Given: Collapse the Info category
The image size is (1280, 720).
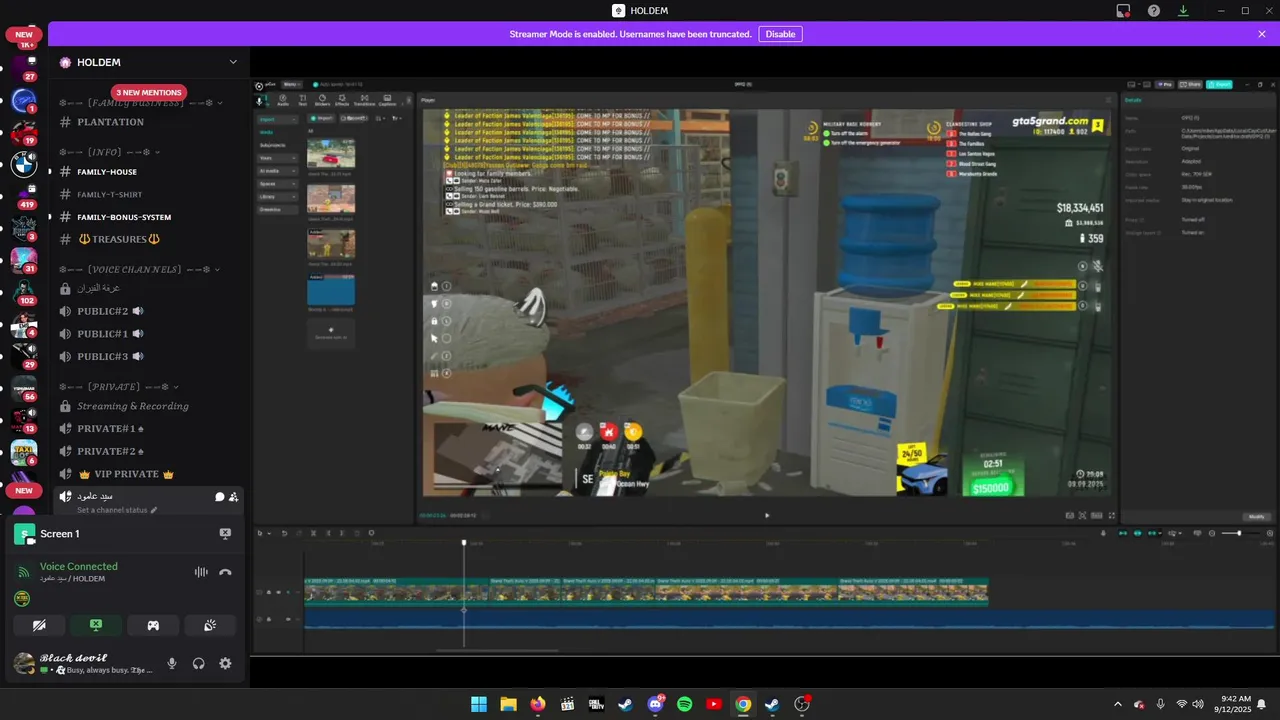Looking at the screenshot, I should 110,152.
